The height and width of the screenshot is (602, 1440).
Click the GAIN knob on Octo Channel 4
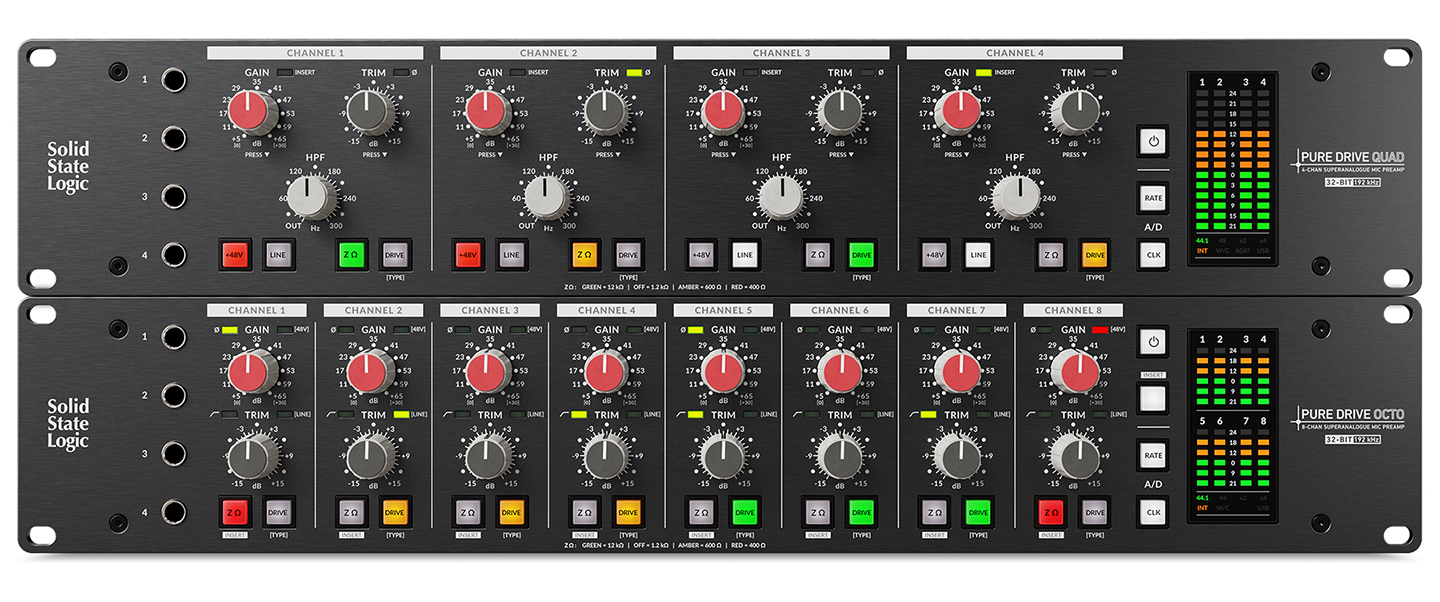pyautogui.click(x=605, y=373)
